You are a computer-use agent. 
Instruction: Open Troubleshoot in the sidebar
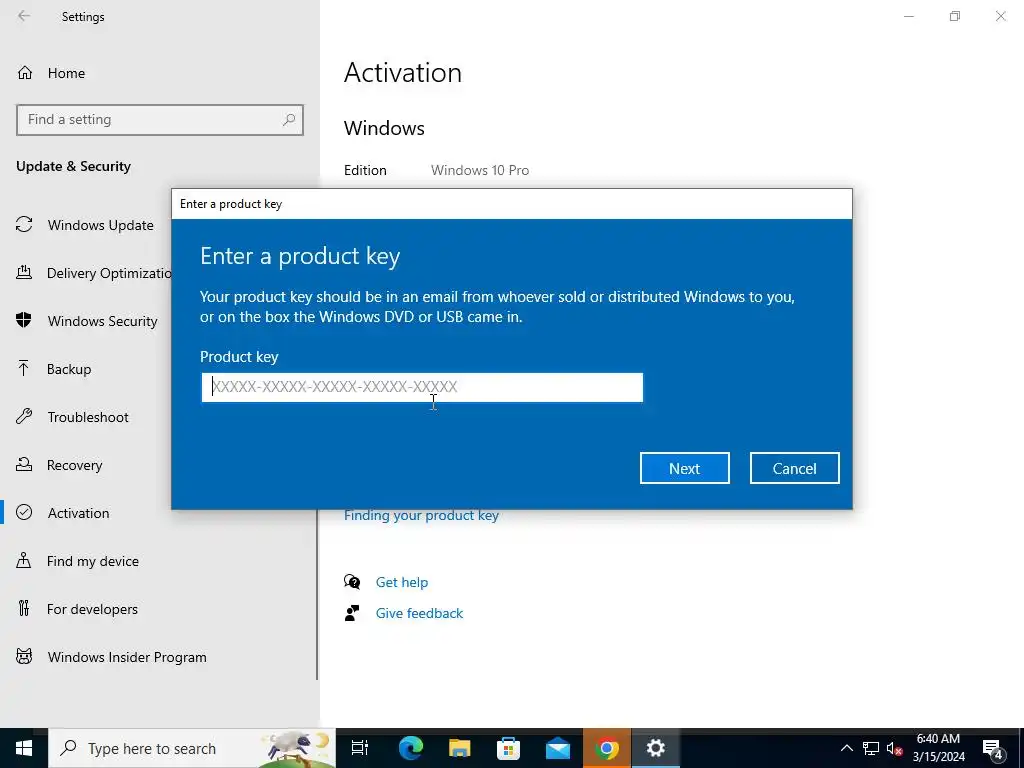tap(88, 417)
